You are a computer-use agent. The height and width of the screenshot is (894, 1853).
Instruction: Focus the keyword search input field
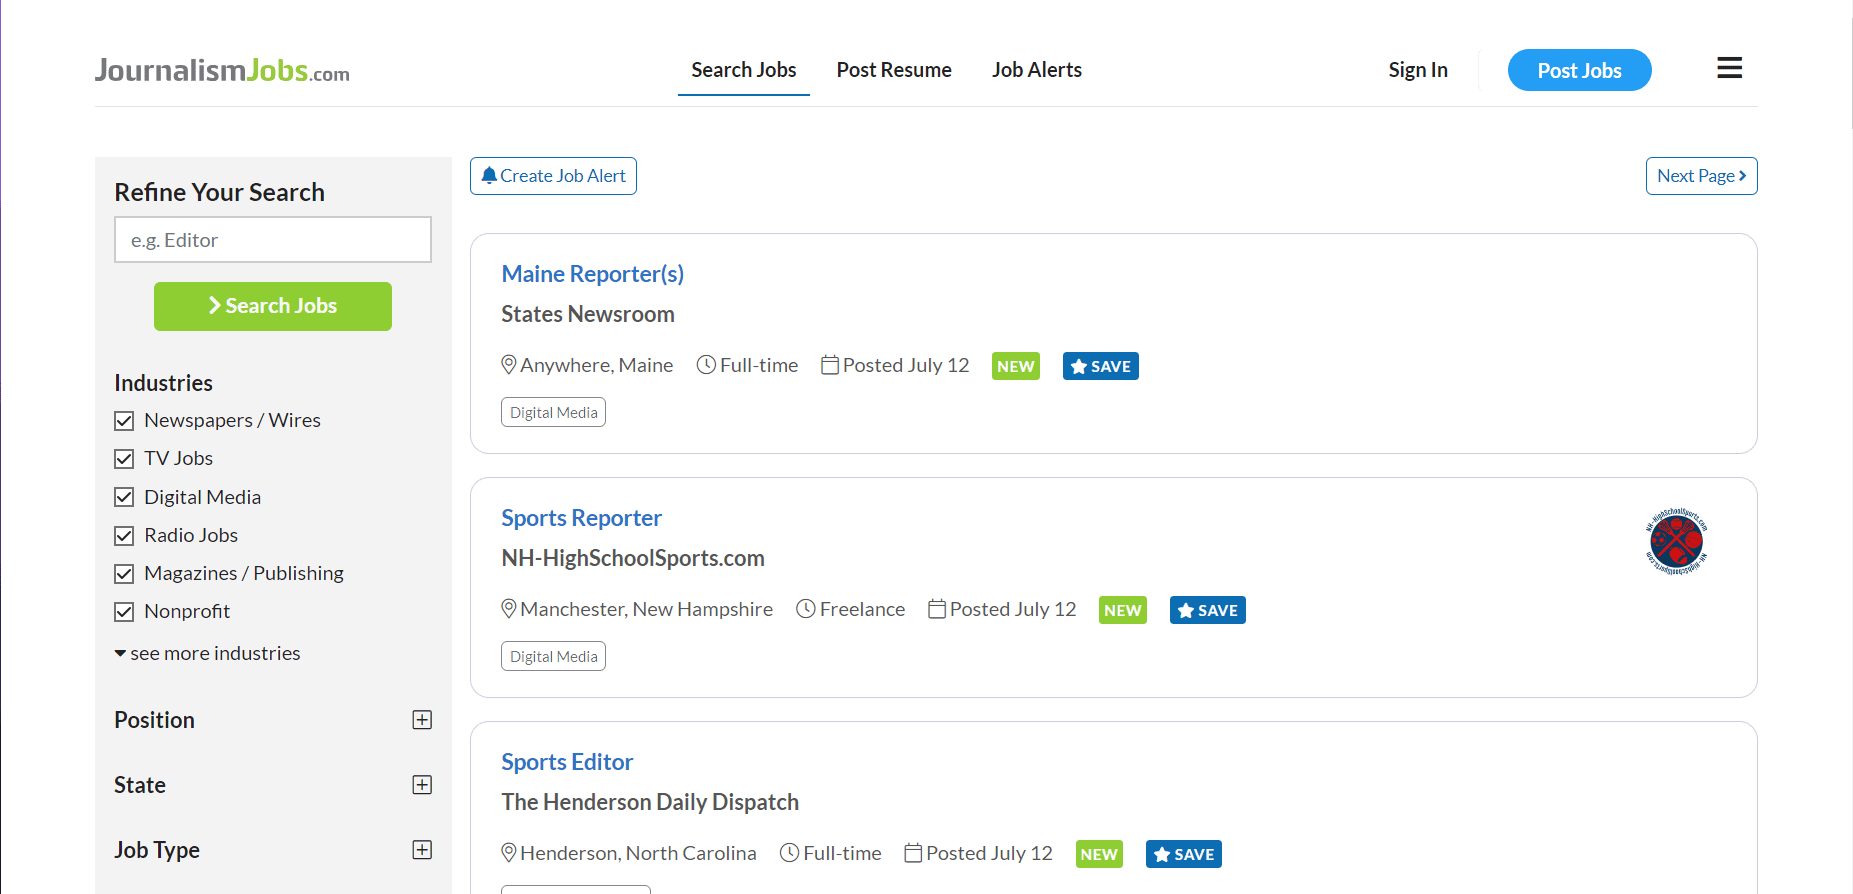tap(273, 240)
